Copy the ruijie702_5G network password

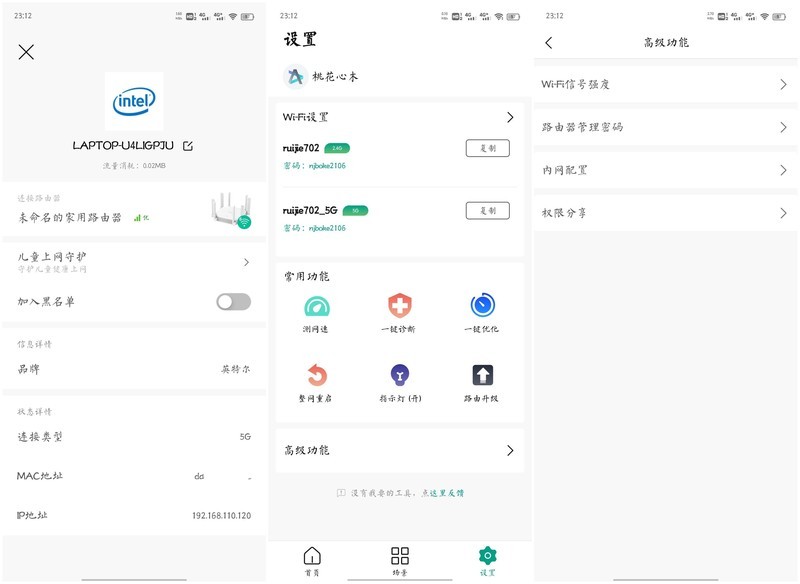pos(488,212)
